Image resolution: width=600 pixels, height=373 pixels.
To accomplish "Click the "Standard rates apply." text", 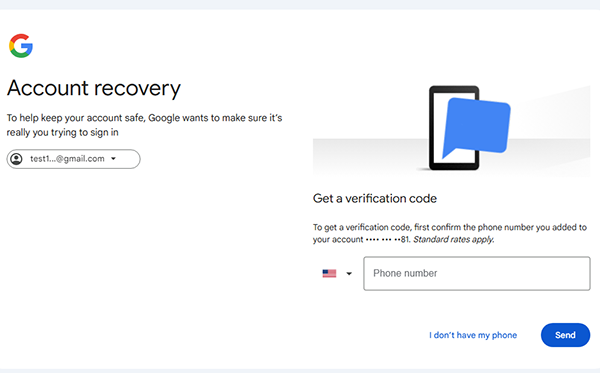I will (454, 239).
